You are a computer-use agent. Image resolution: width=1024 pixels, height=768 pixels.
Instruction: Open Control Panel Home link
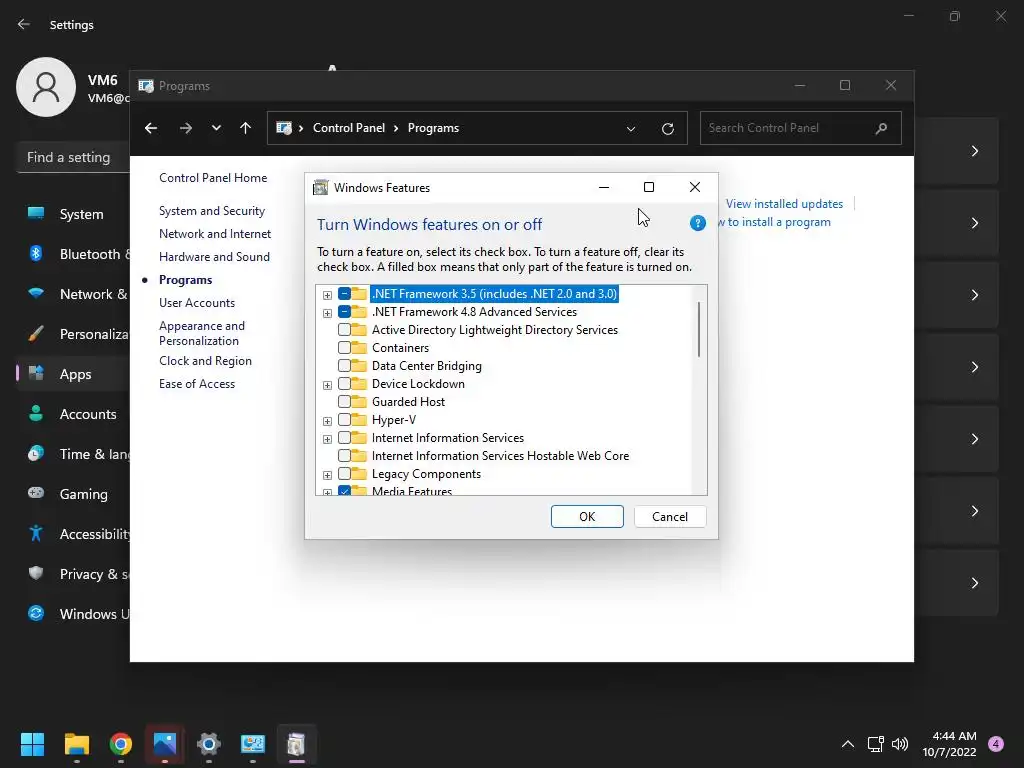tap(213, 178)
